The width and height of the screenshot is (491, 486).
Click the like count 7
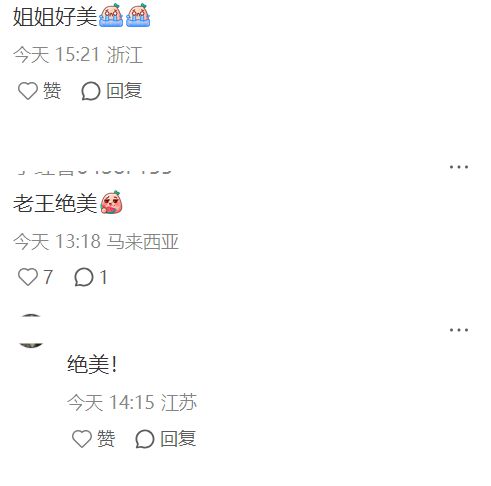[48, 277]
